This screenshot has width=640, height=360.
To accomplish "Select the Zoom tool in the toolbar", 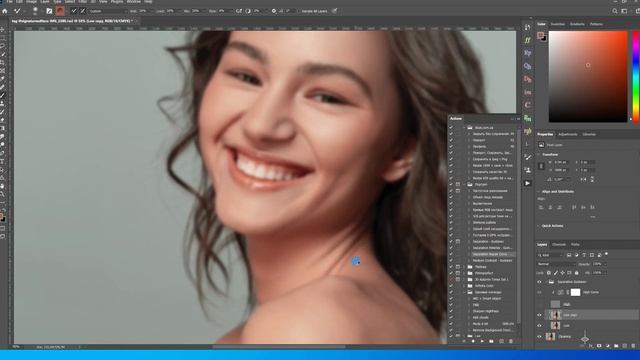I will 3,194.
